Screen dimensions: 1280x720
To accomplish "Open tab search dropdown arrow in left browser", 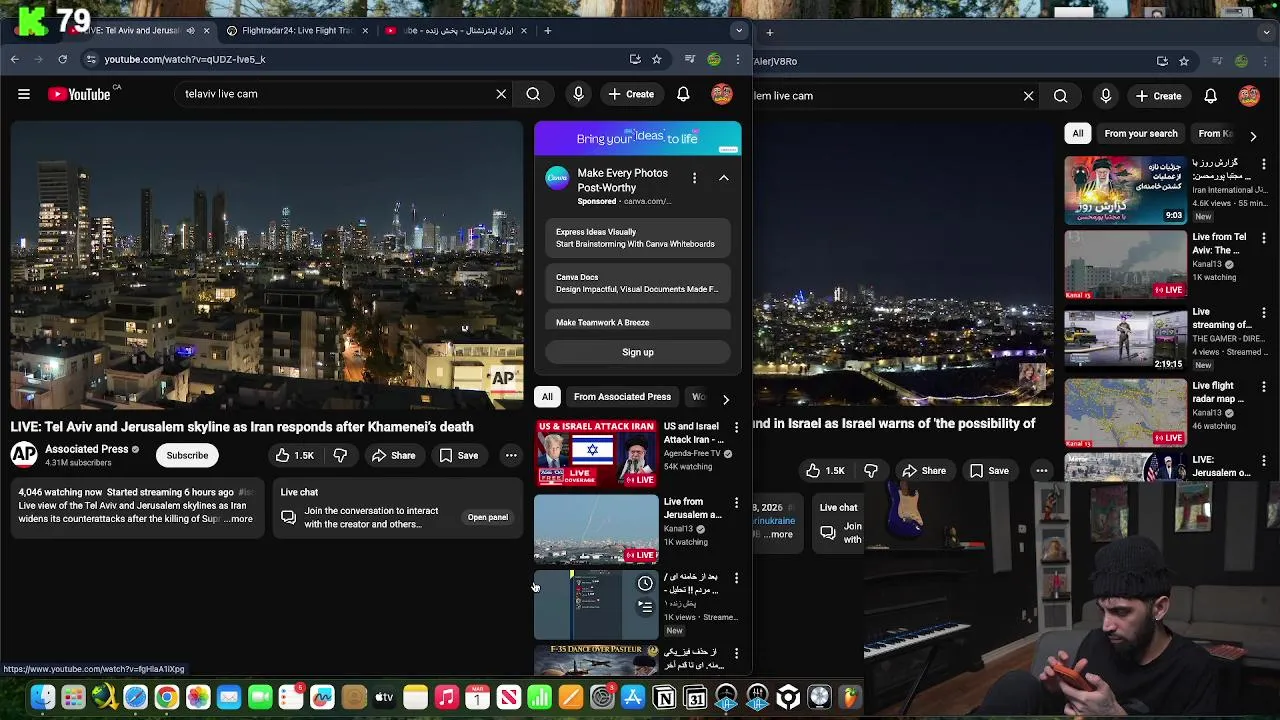I will tap(739, 30).
